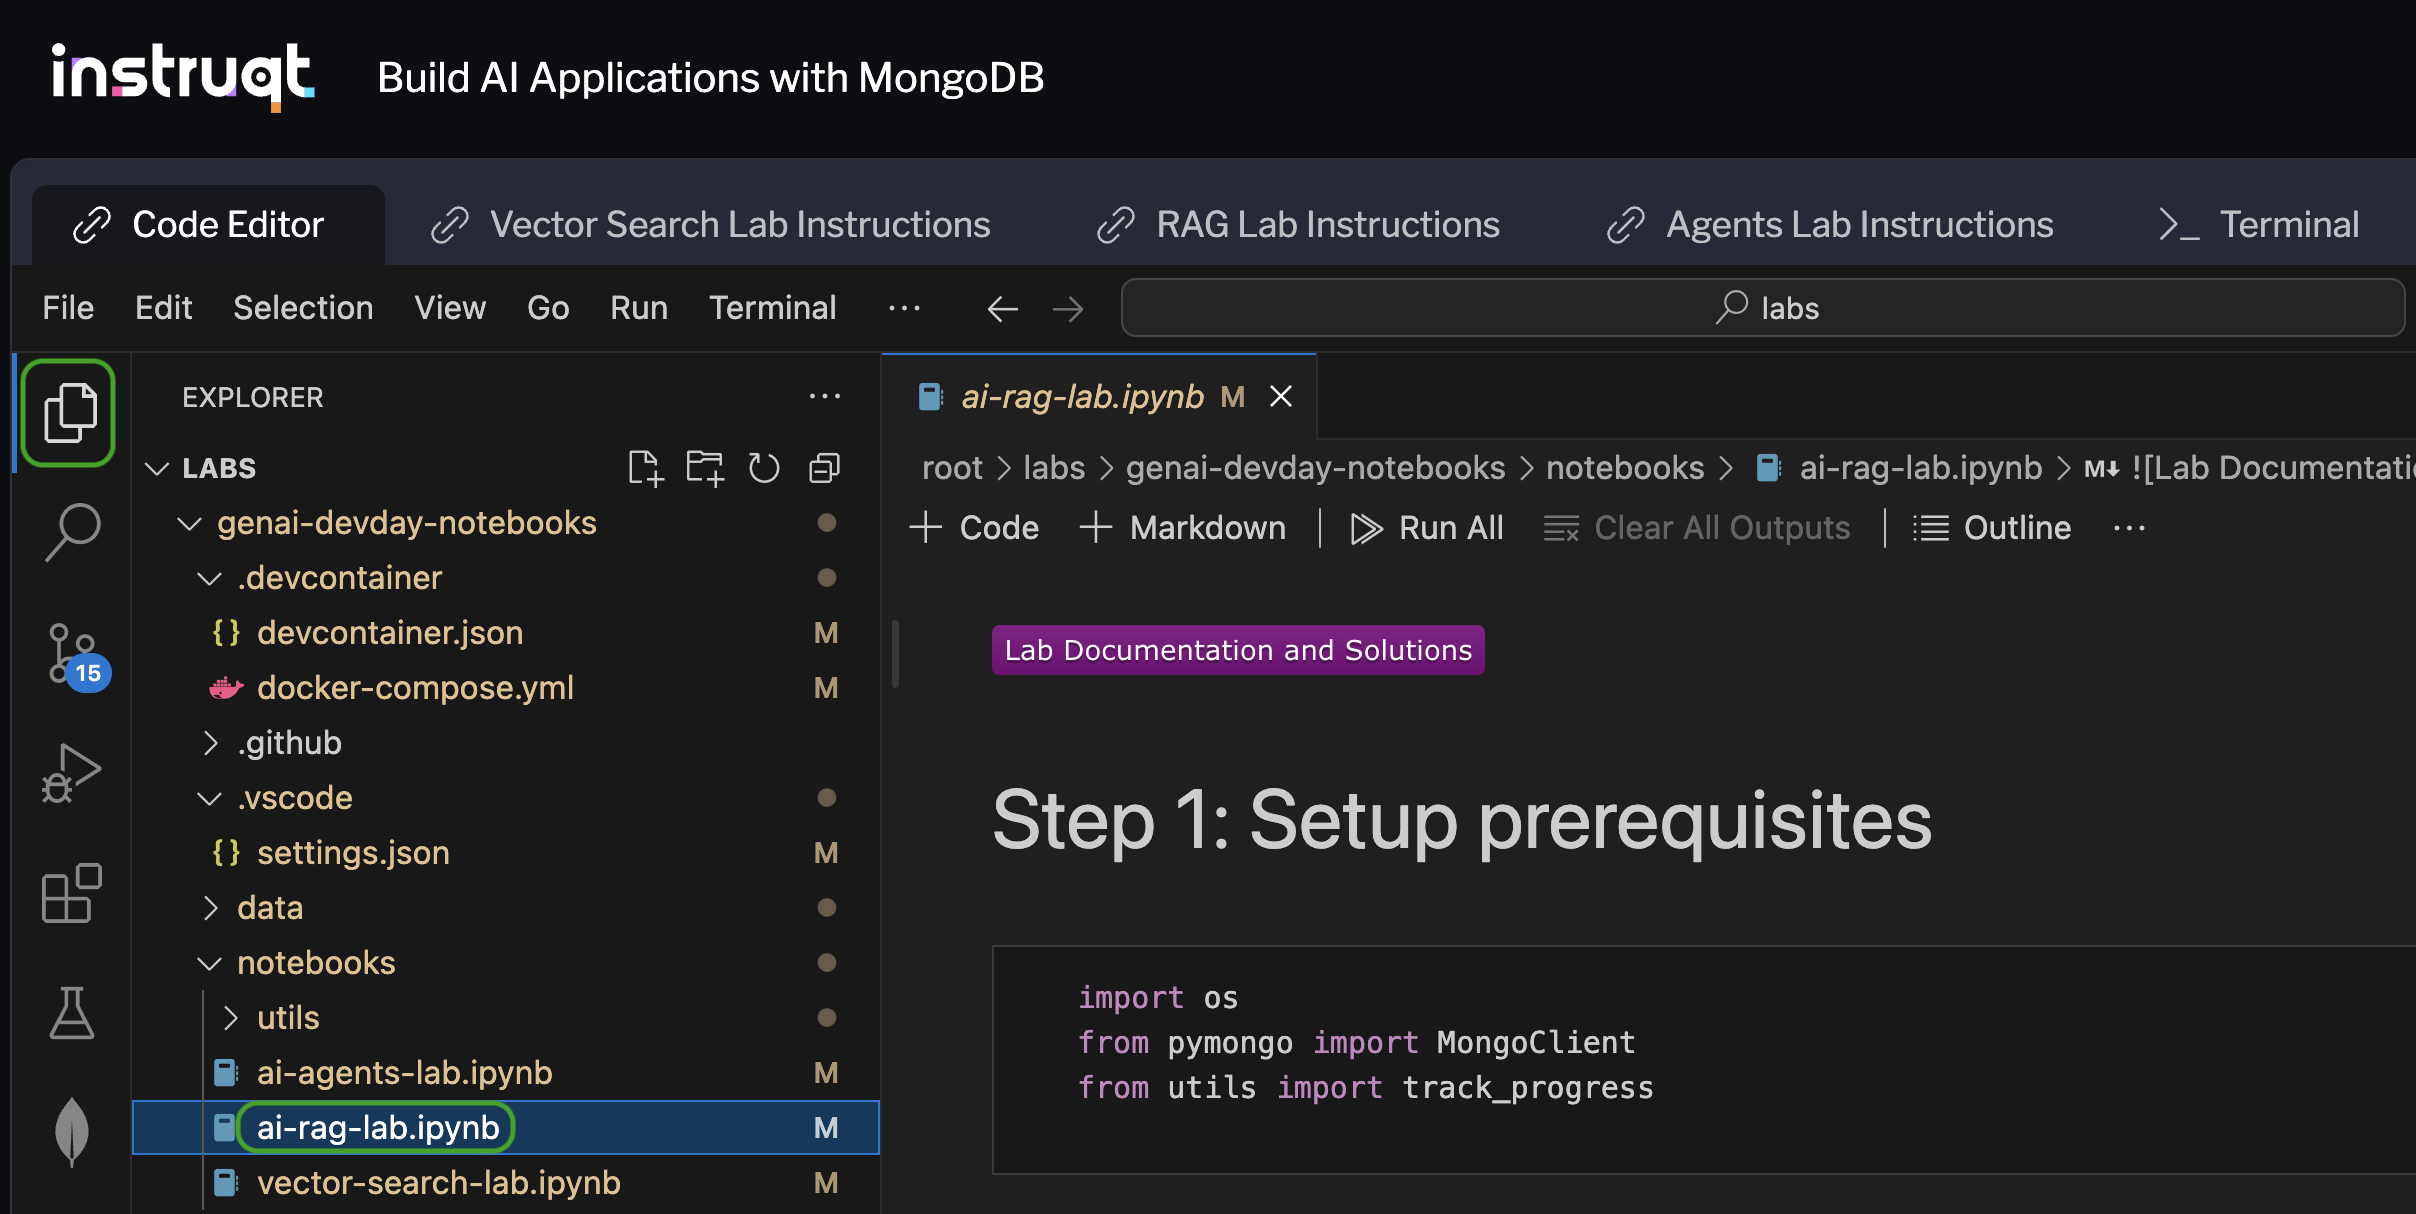2416x1214 pixels.
Task: Collapse the .devcontainer folder
Action: [x=209, y=578]
